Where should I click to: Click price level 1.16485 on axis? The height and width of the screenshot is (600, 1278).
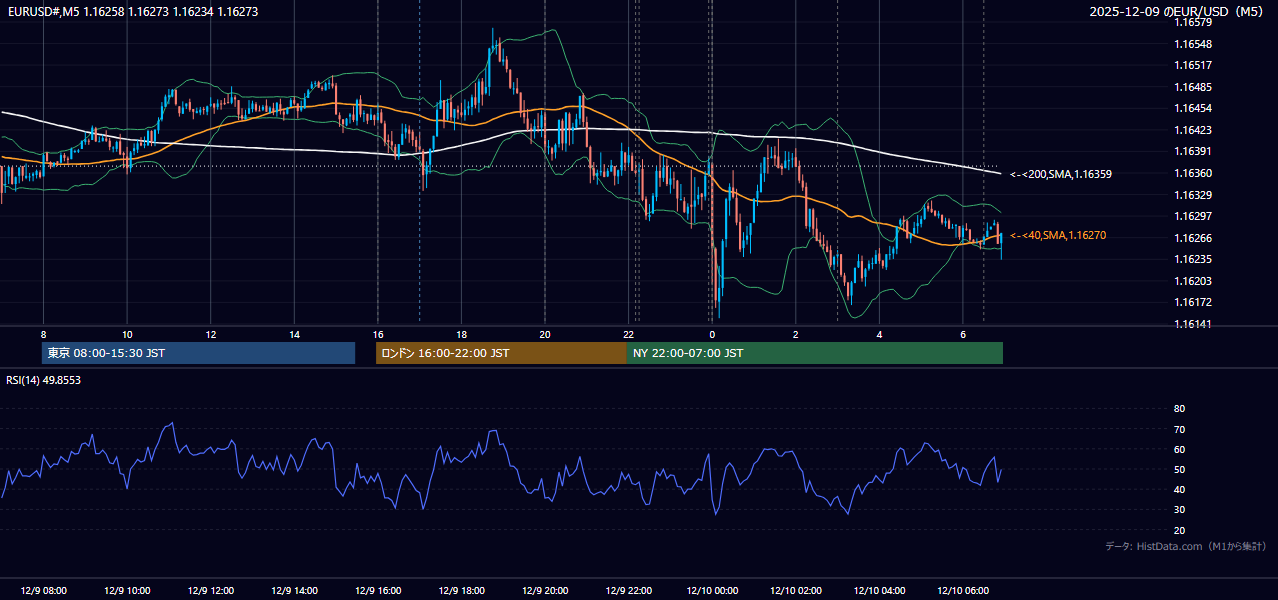coord(1193,87)
